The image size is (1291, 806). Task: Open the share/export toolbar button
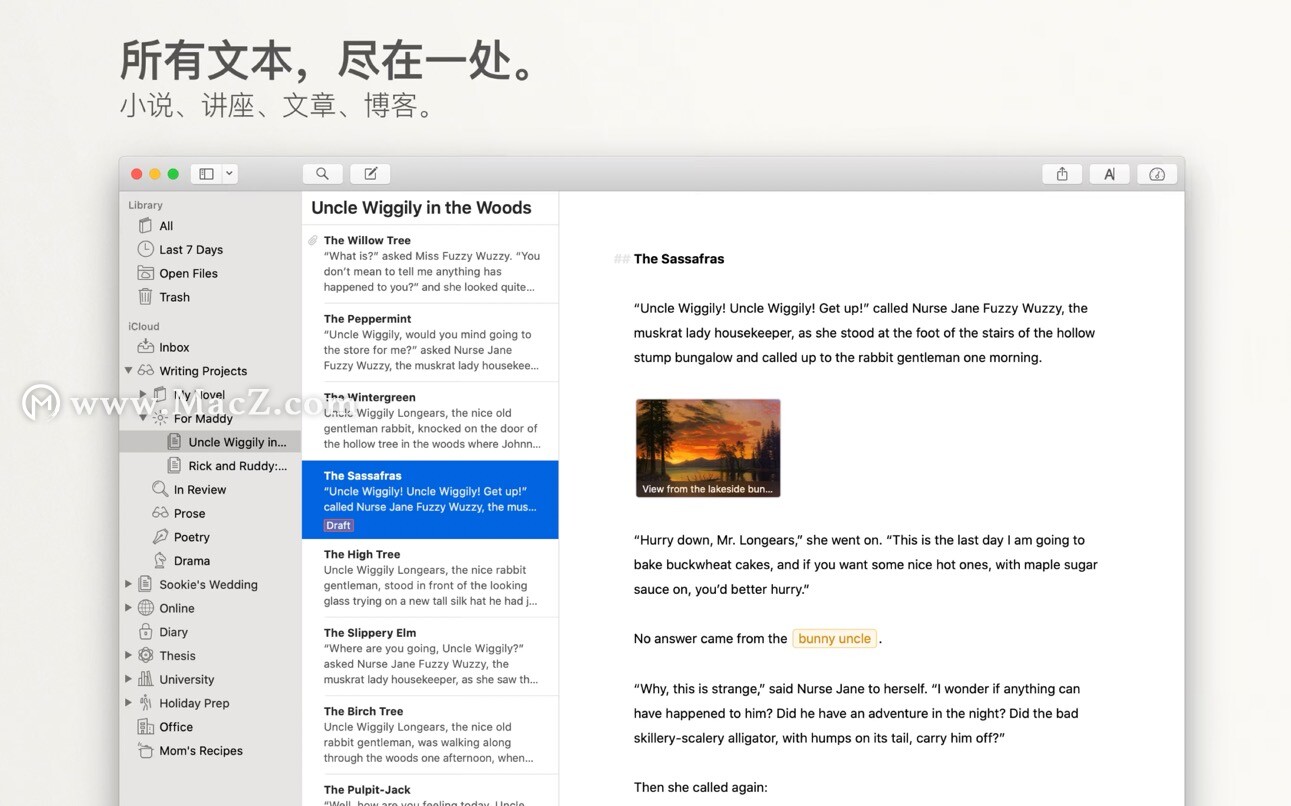(x=1062, y=174)
